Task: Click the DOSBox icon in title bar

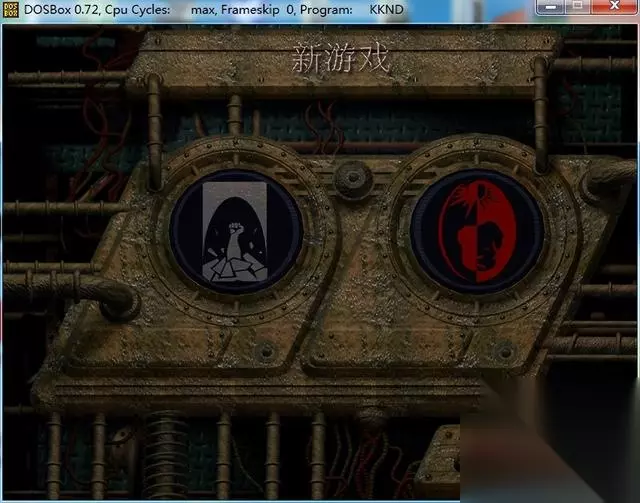Action: [11, 9]
